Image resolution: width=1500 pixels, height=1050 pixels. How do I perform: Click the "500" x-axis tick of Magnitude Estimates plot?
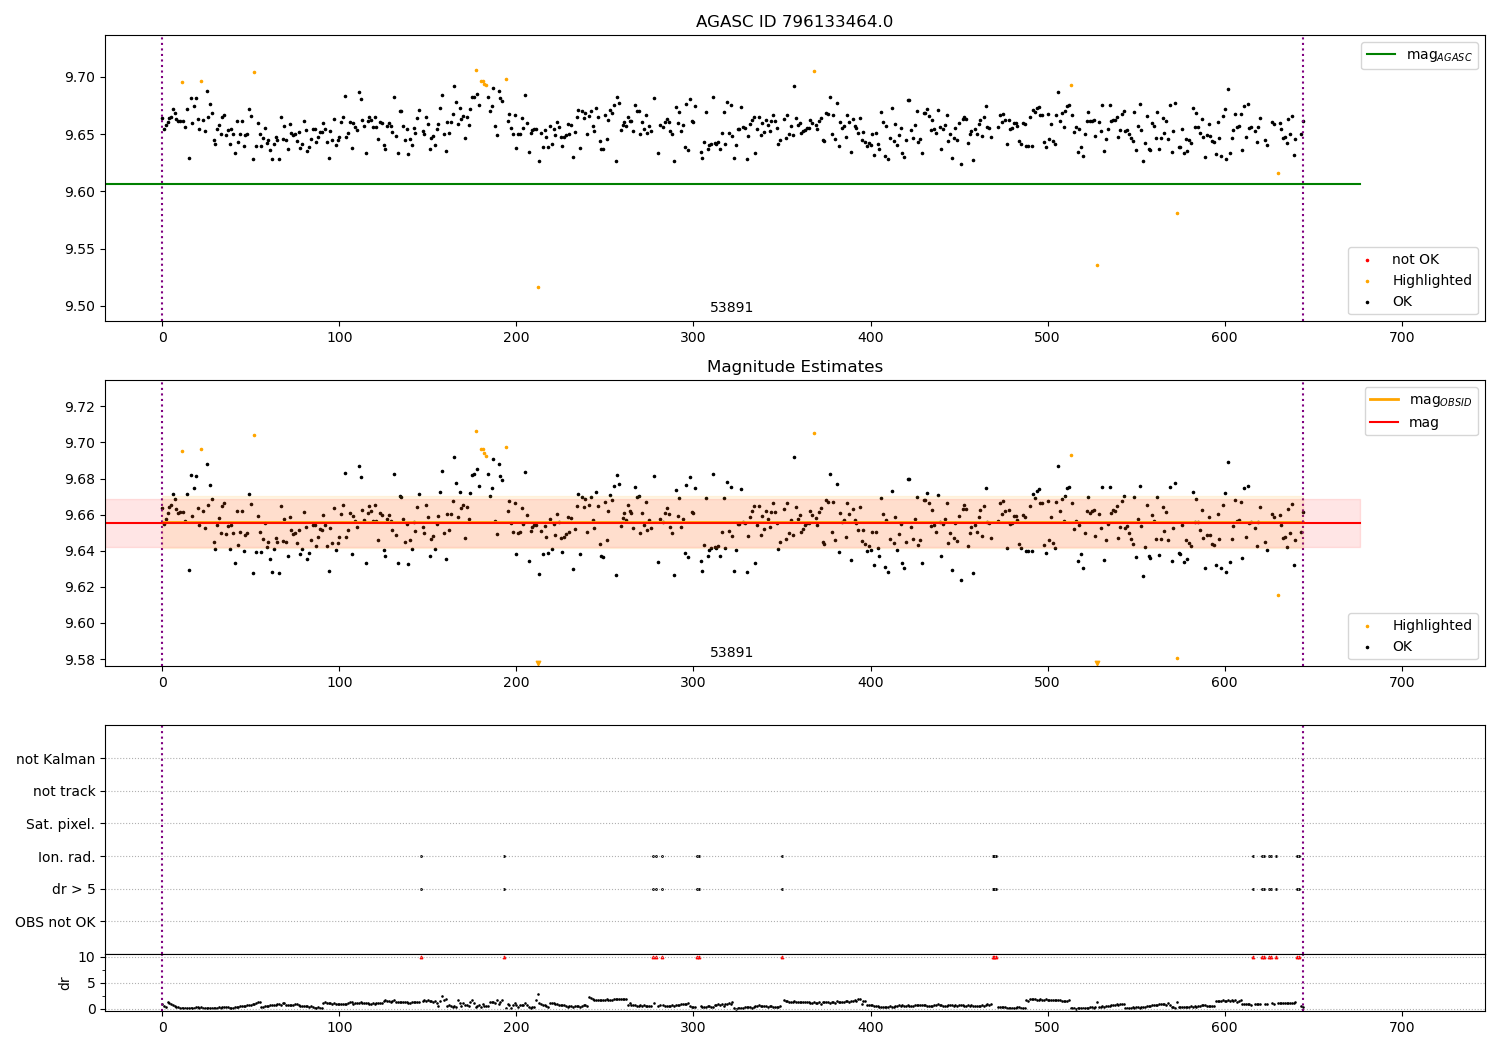[x=1048, y=682]
